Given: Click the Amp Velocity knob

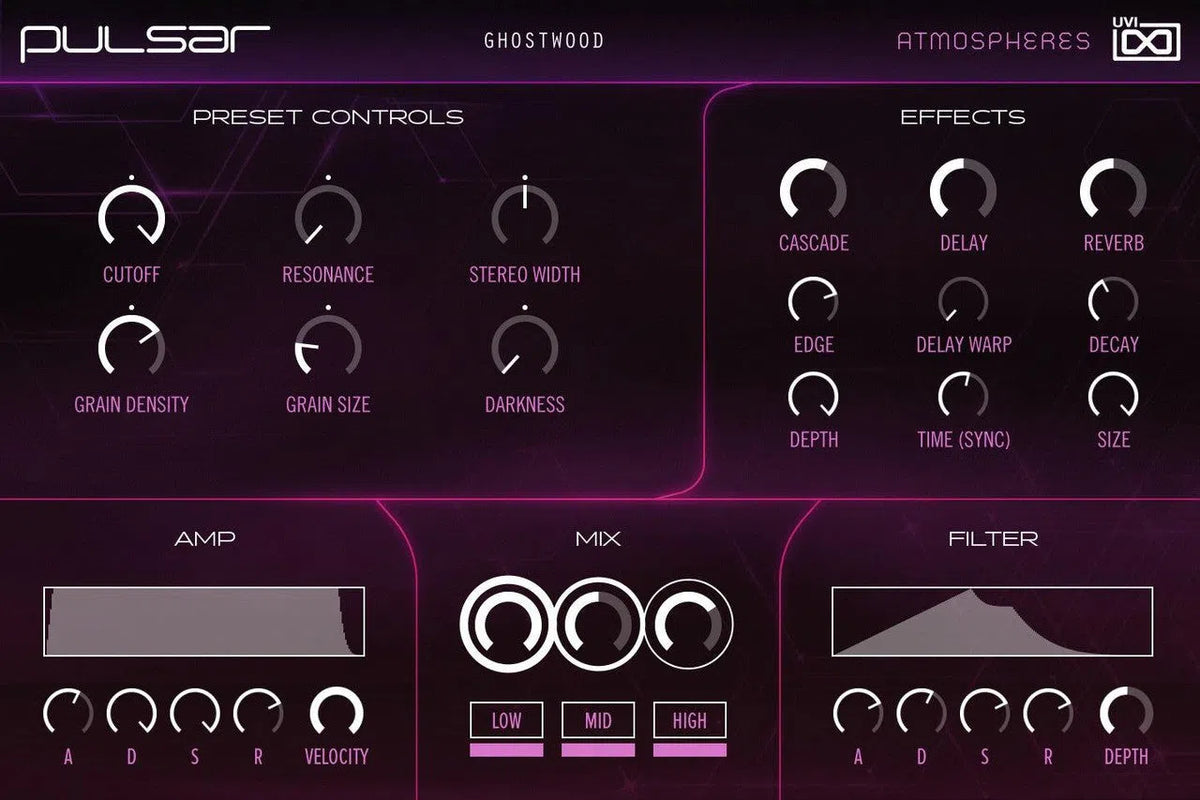Looking at the screenshot, I should 336,714.
